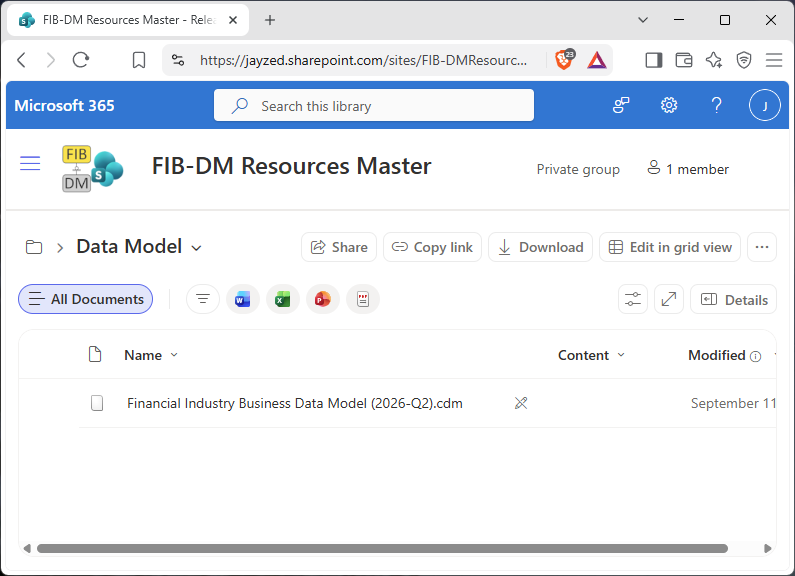Click the scroll left arrow

(27, 548)
